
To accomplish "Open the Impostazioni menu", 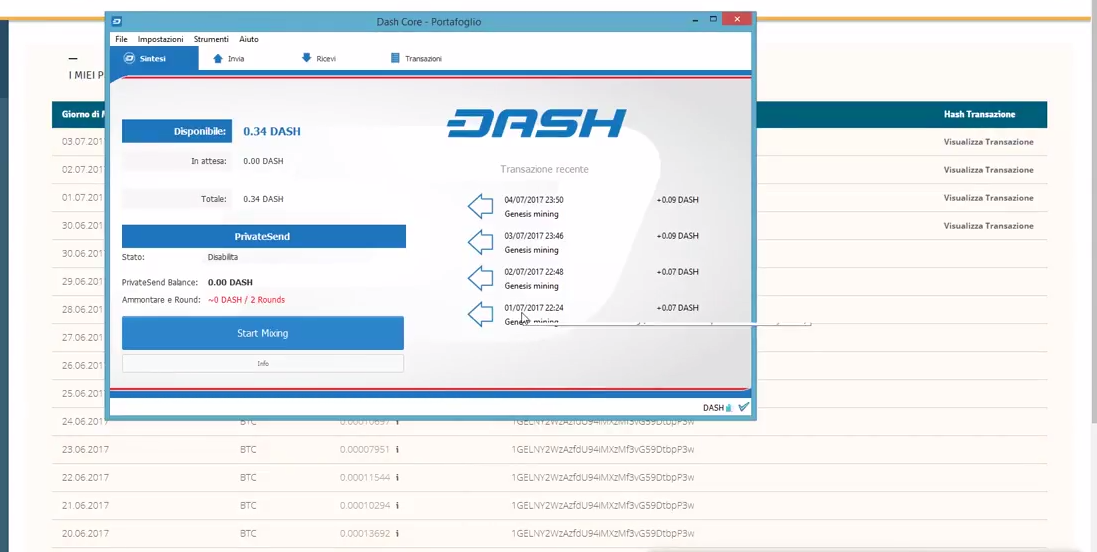I will click(x=160, y=39).
